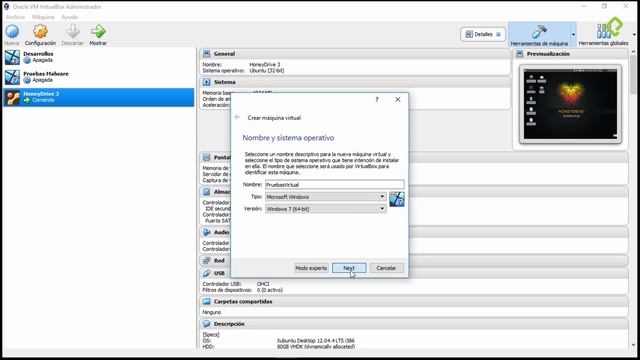This screenshot has height=360, width=640.
Task: Open the Tipo dropdown Microsoft Windows
Action: pos(326,197)
